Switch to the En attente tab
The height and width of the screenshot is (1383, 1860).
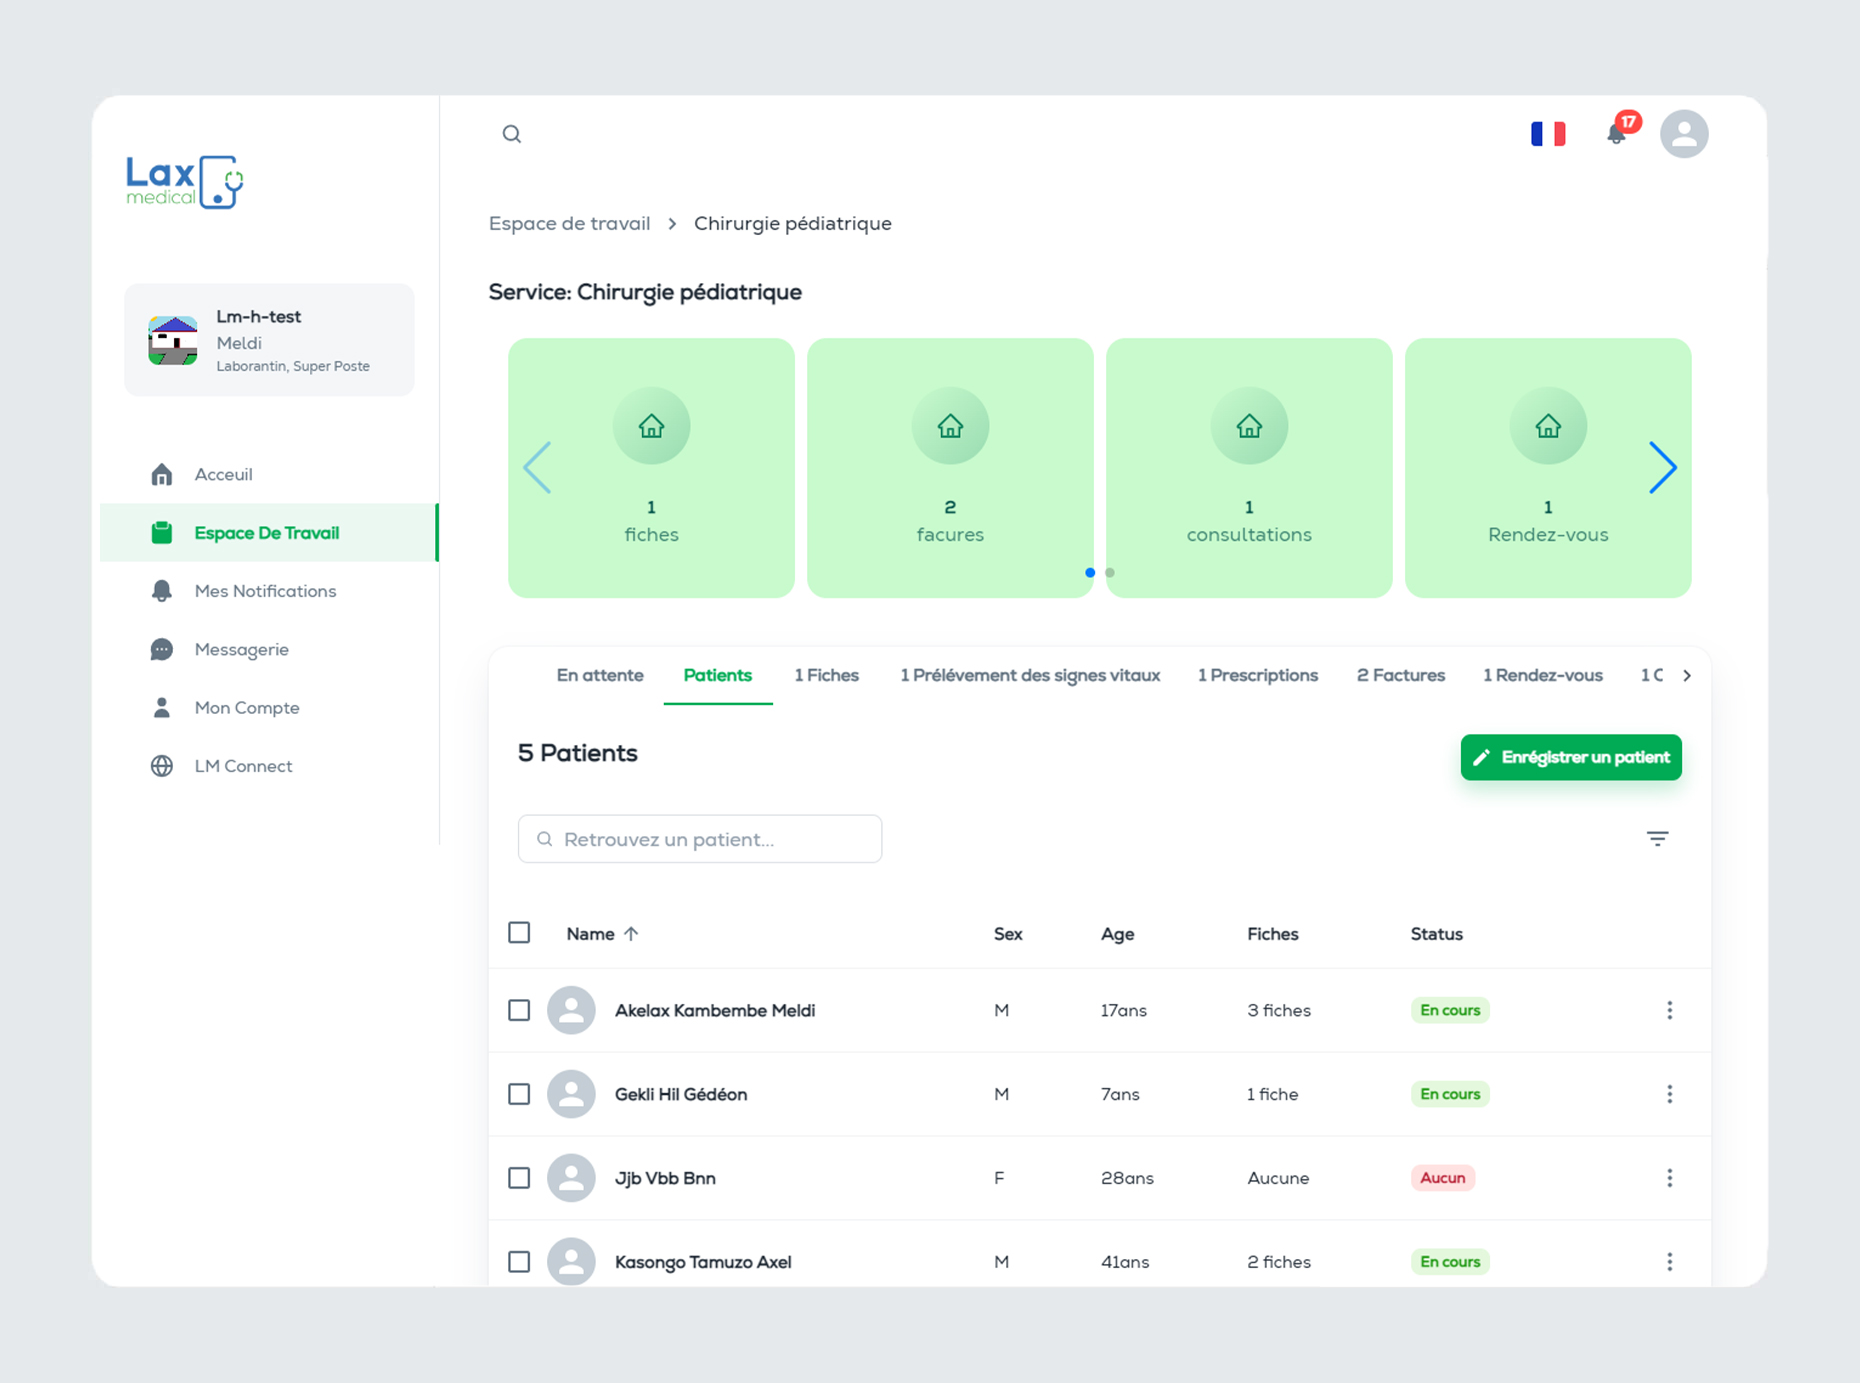click(599, 676)
